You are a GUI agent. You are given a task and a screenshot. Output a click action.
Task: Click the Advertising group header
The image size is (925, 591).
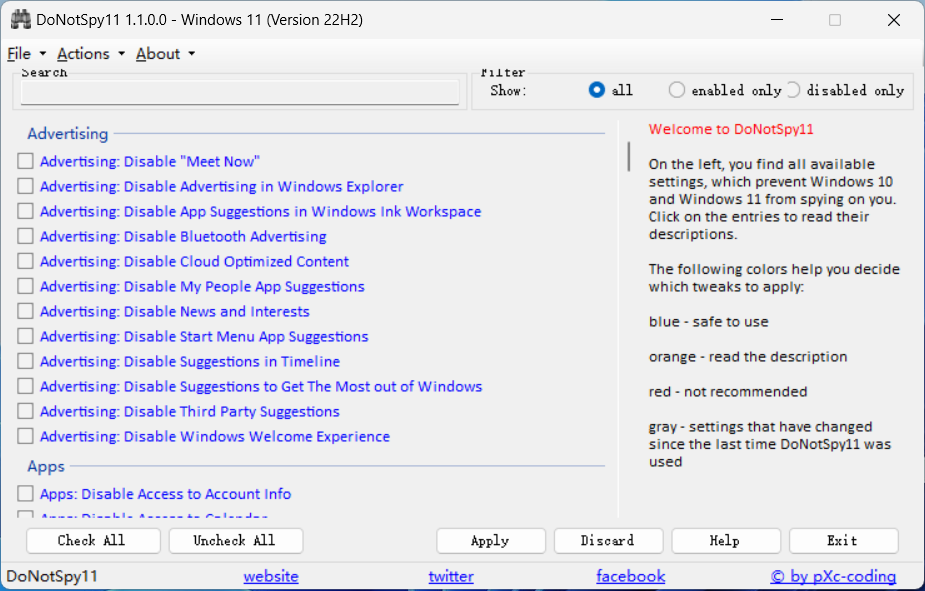(x=68, y=133)
